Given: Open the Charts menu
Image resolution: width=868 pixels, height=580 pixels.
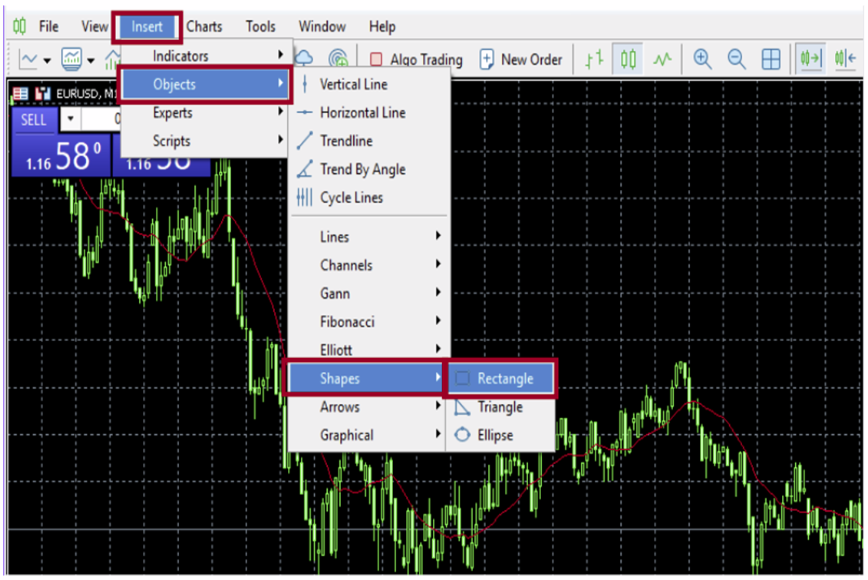Looking at the screenshot, I should click(204, 26).
